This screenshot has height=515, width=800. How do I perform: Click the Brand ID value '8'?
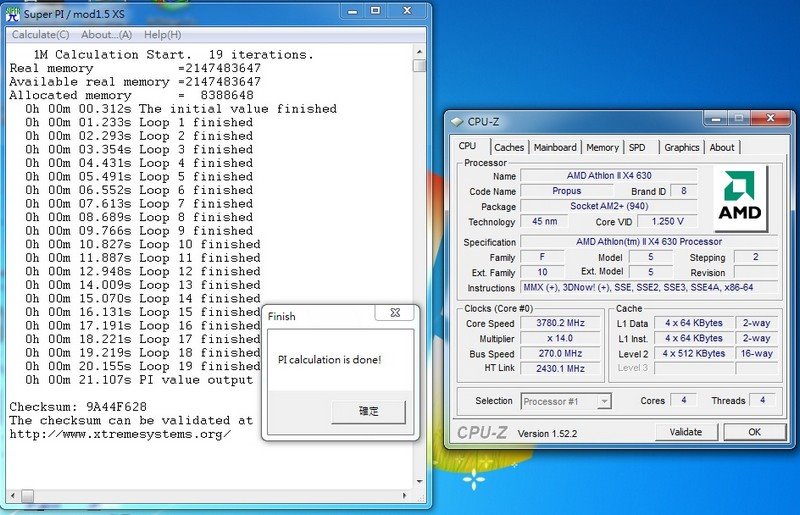tap(684, 191)
